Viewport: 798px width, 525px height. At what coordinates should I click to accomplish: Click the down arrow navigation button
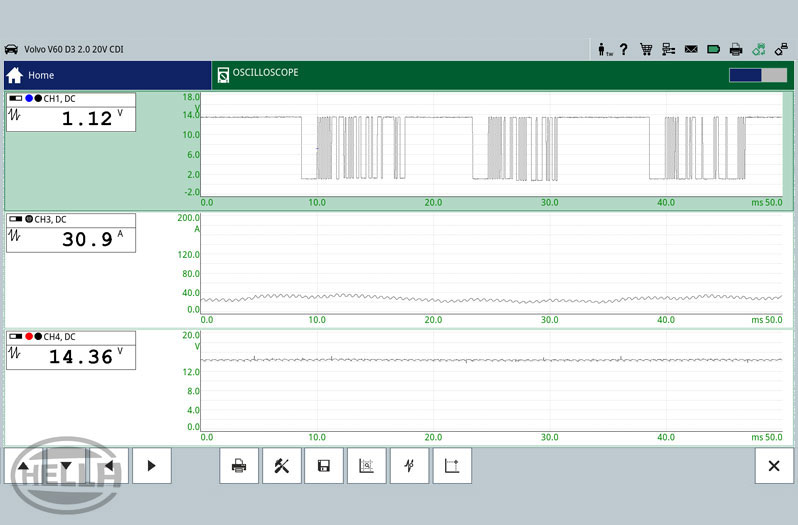[66, 466]
